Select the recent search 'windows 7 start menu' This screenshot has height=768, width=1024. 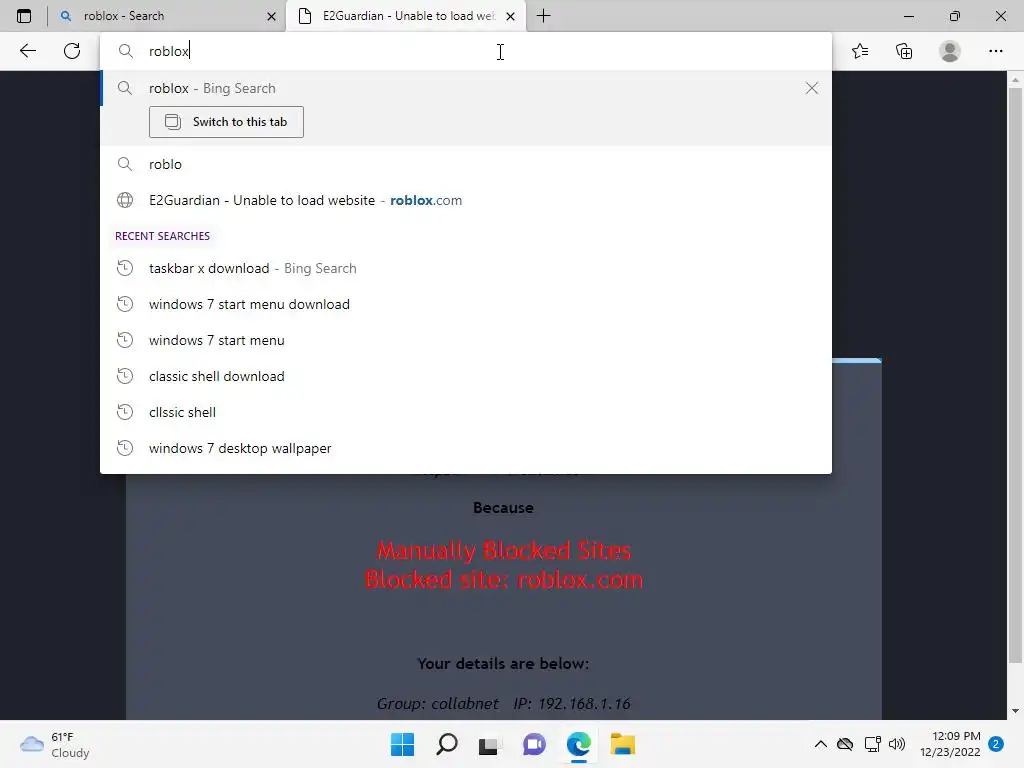pos(466,340)
